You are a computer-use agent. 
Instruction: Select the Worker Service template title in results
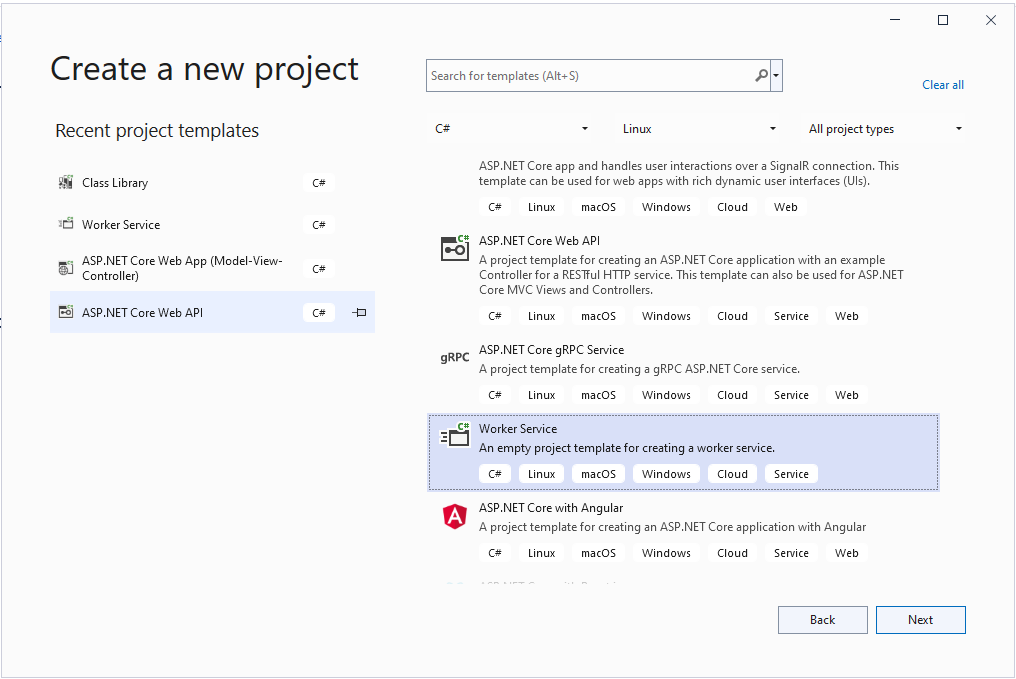pos(518,429)
